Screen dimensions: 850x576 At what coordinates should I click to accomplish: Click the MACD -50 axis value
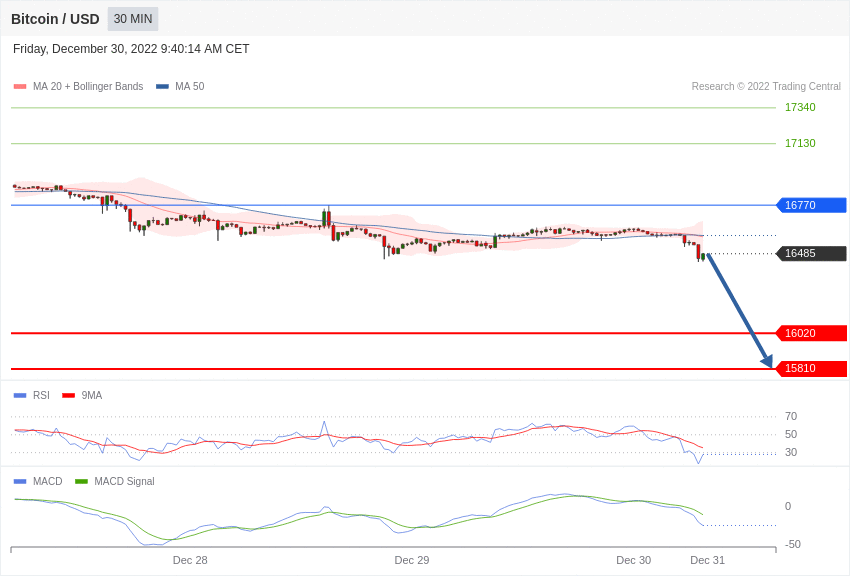[x=793, y=544]
